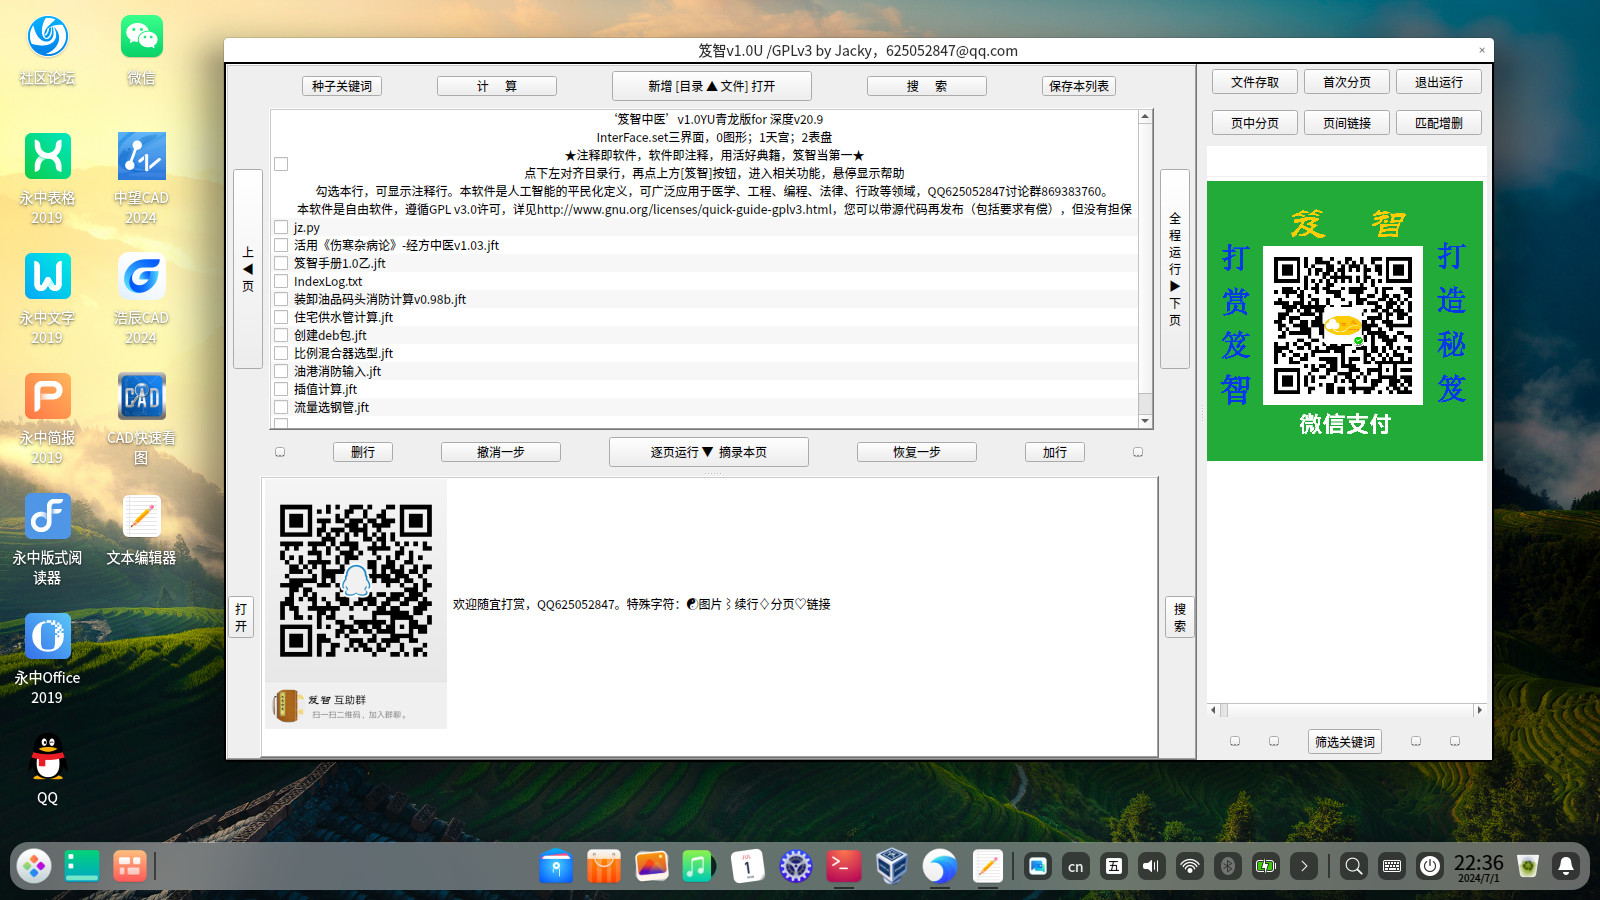Viewport: 1600px width, 900px height.
Task: Open 永中文字 2019 desktop icon
Action: click(x=47, y=299)
